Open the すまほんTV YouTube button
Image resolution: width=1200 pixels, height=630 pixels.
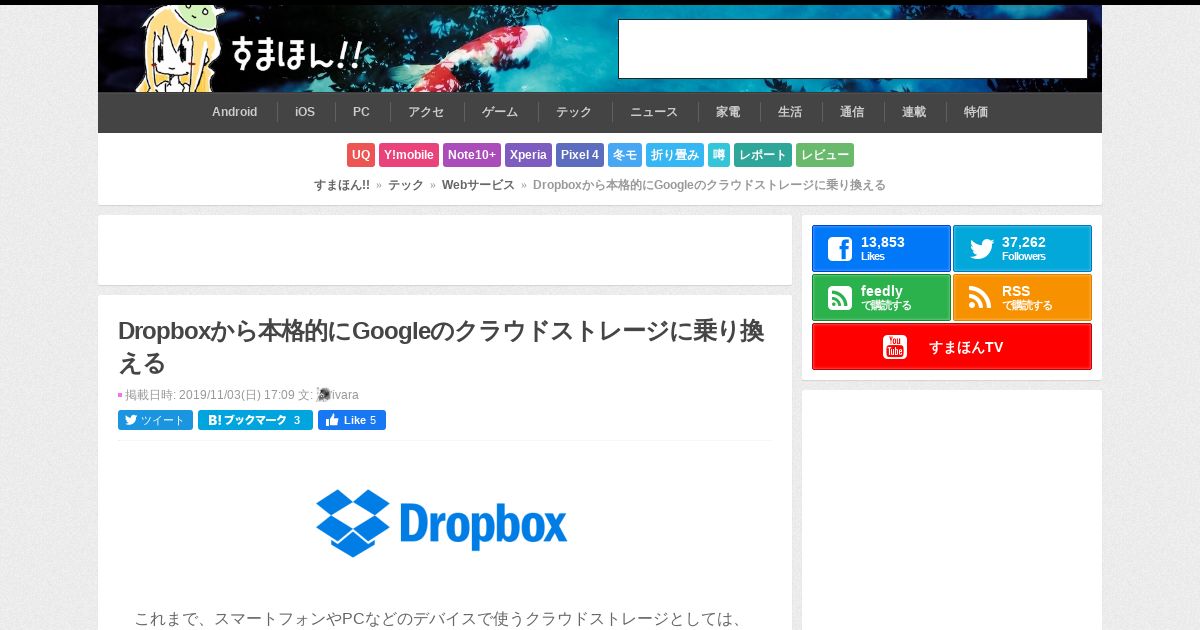click(x=952, y=346)
